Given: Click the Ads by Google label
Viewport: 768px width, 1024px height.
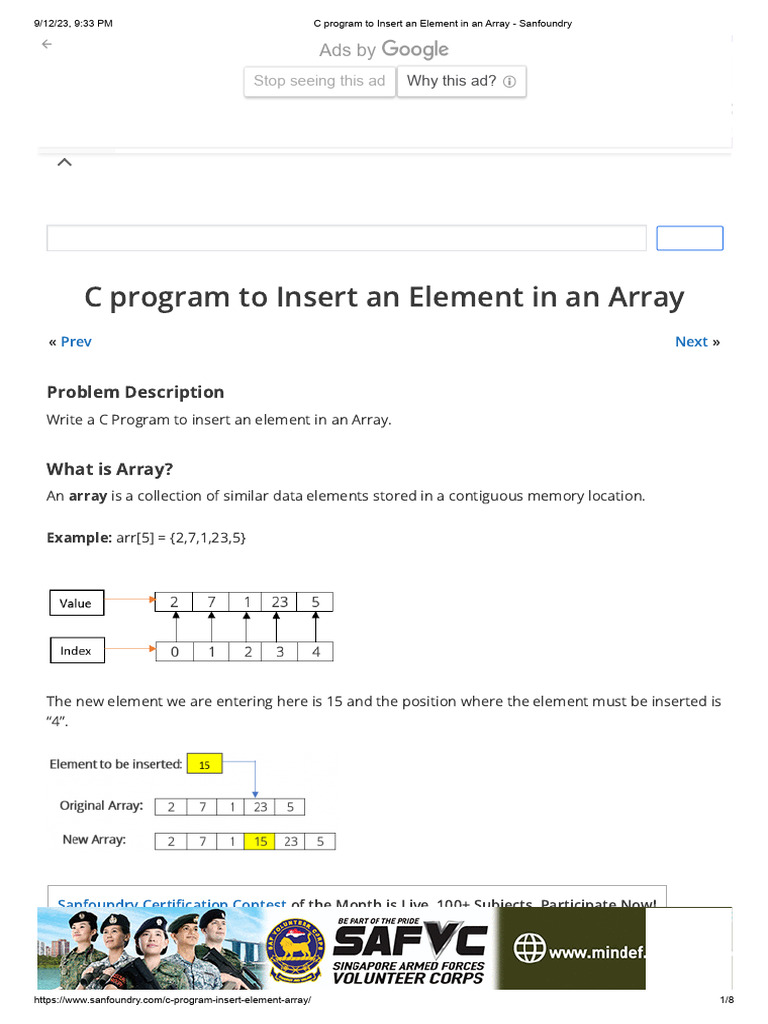Looking at the screenshot, I should 384,50.
